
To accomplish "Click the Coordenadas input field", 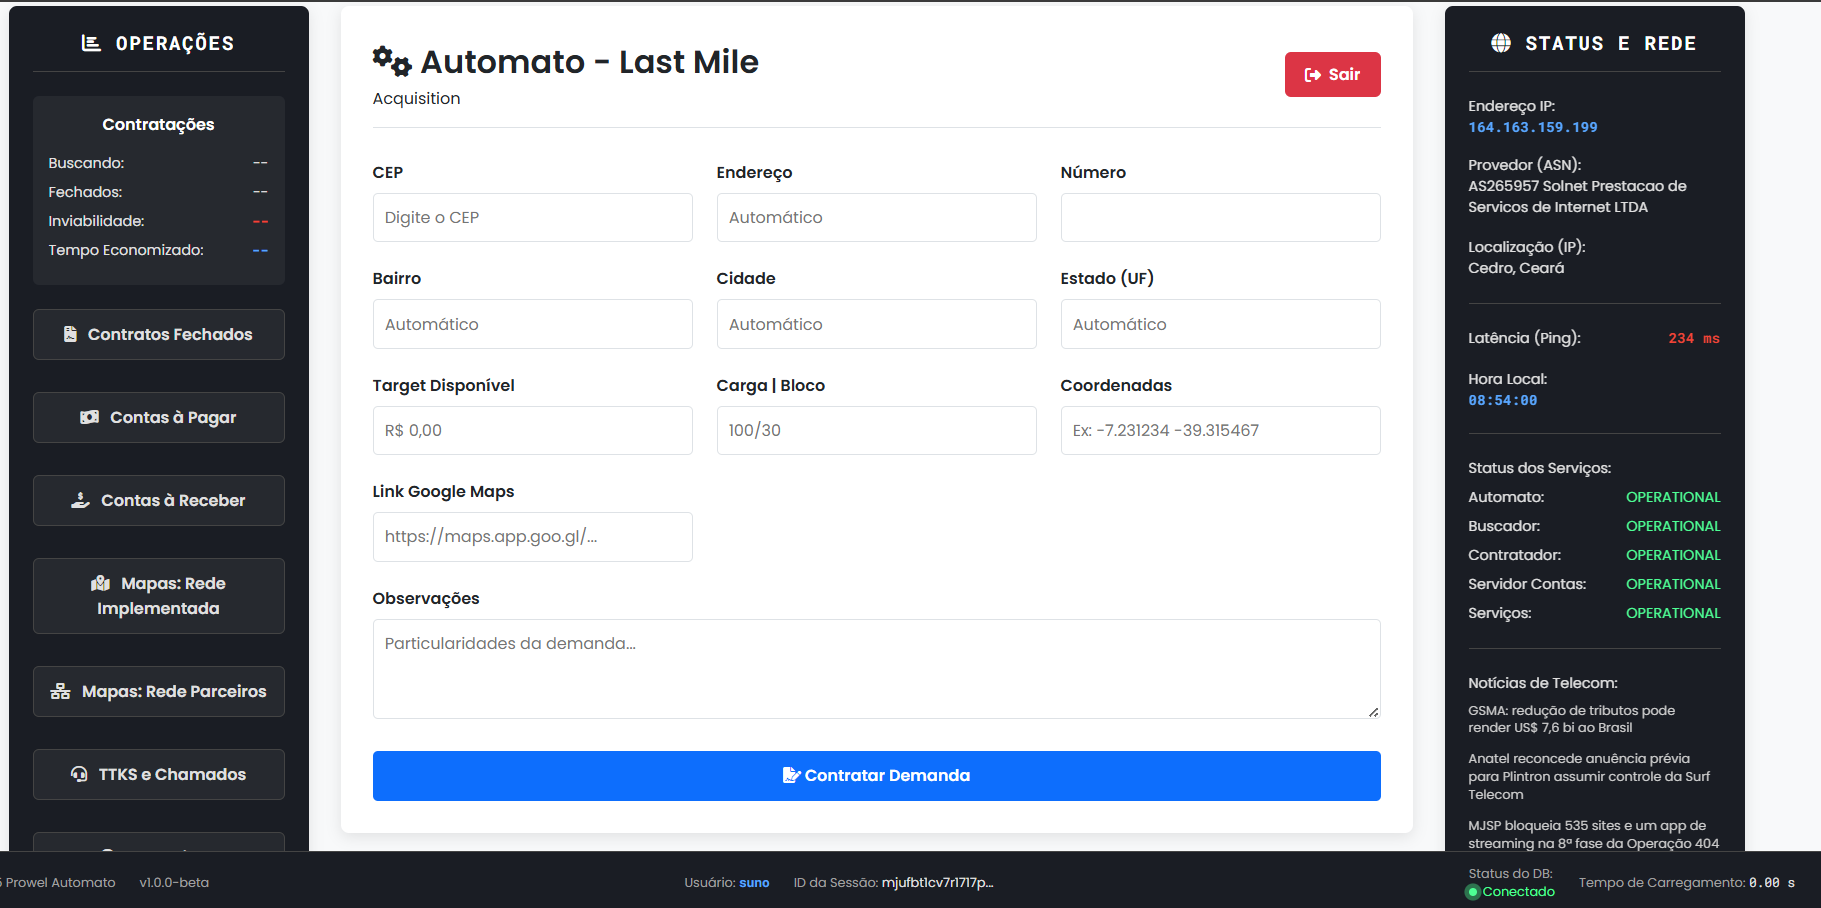I will click(x=1220, y=430).
